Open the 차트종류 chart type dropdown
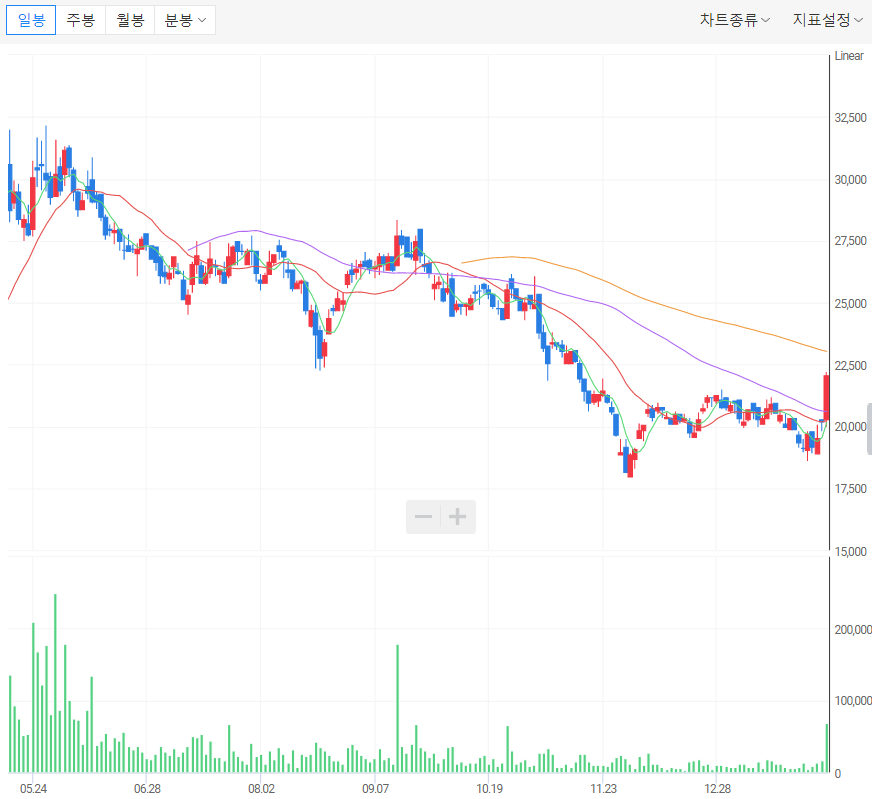The width and height of the screenshot is (872, 799). (x=734, y=20)
